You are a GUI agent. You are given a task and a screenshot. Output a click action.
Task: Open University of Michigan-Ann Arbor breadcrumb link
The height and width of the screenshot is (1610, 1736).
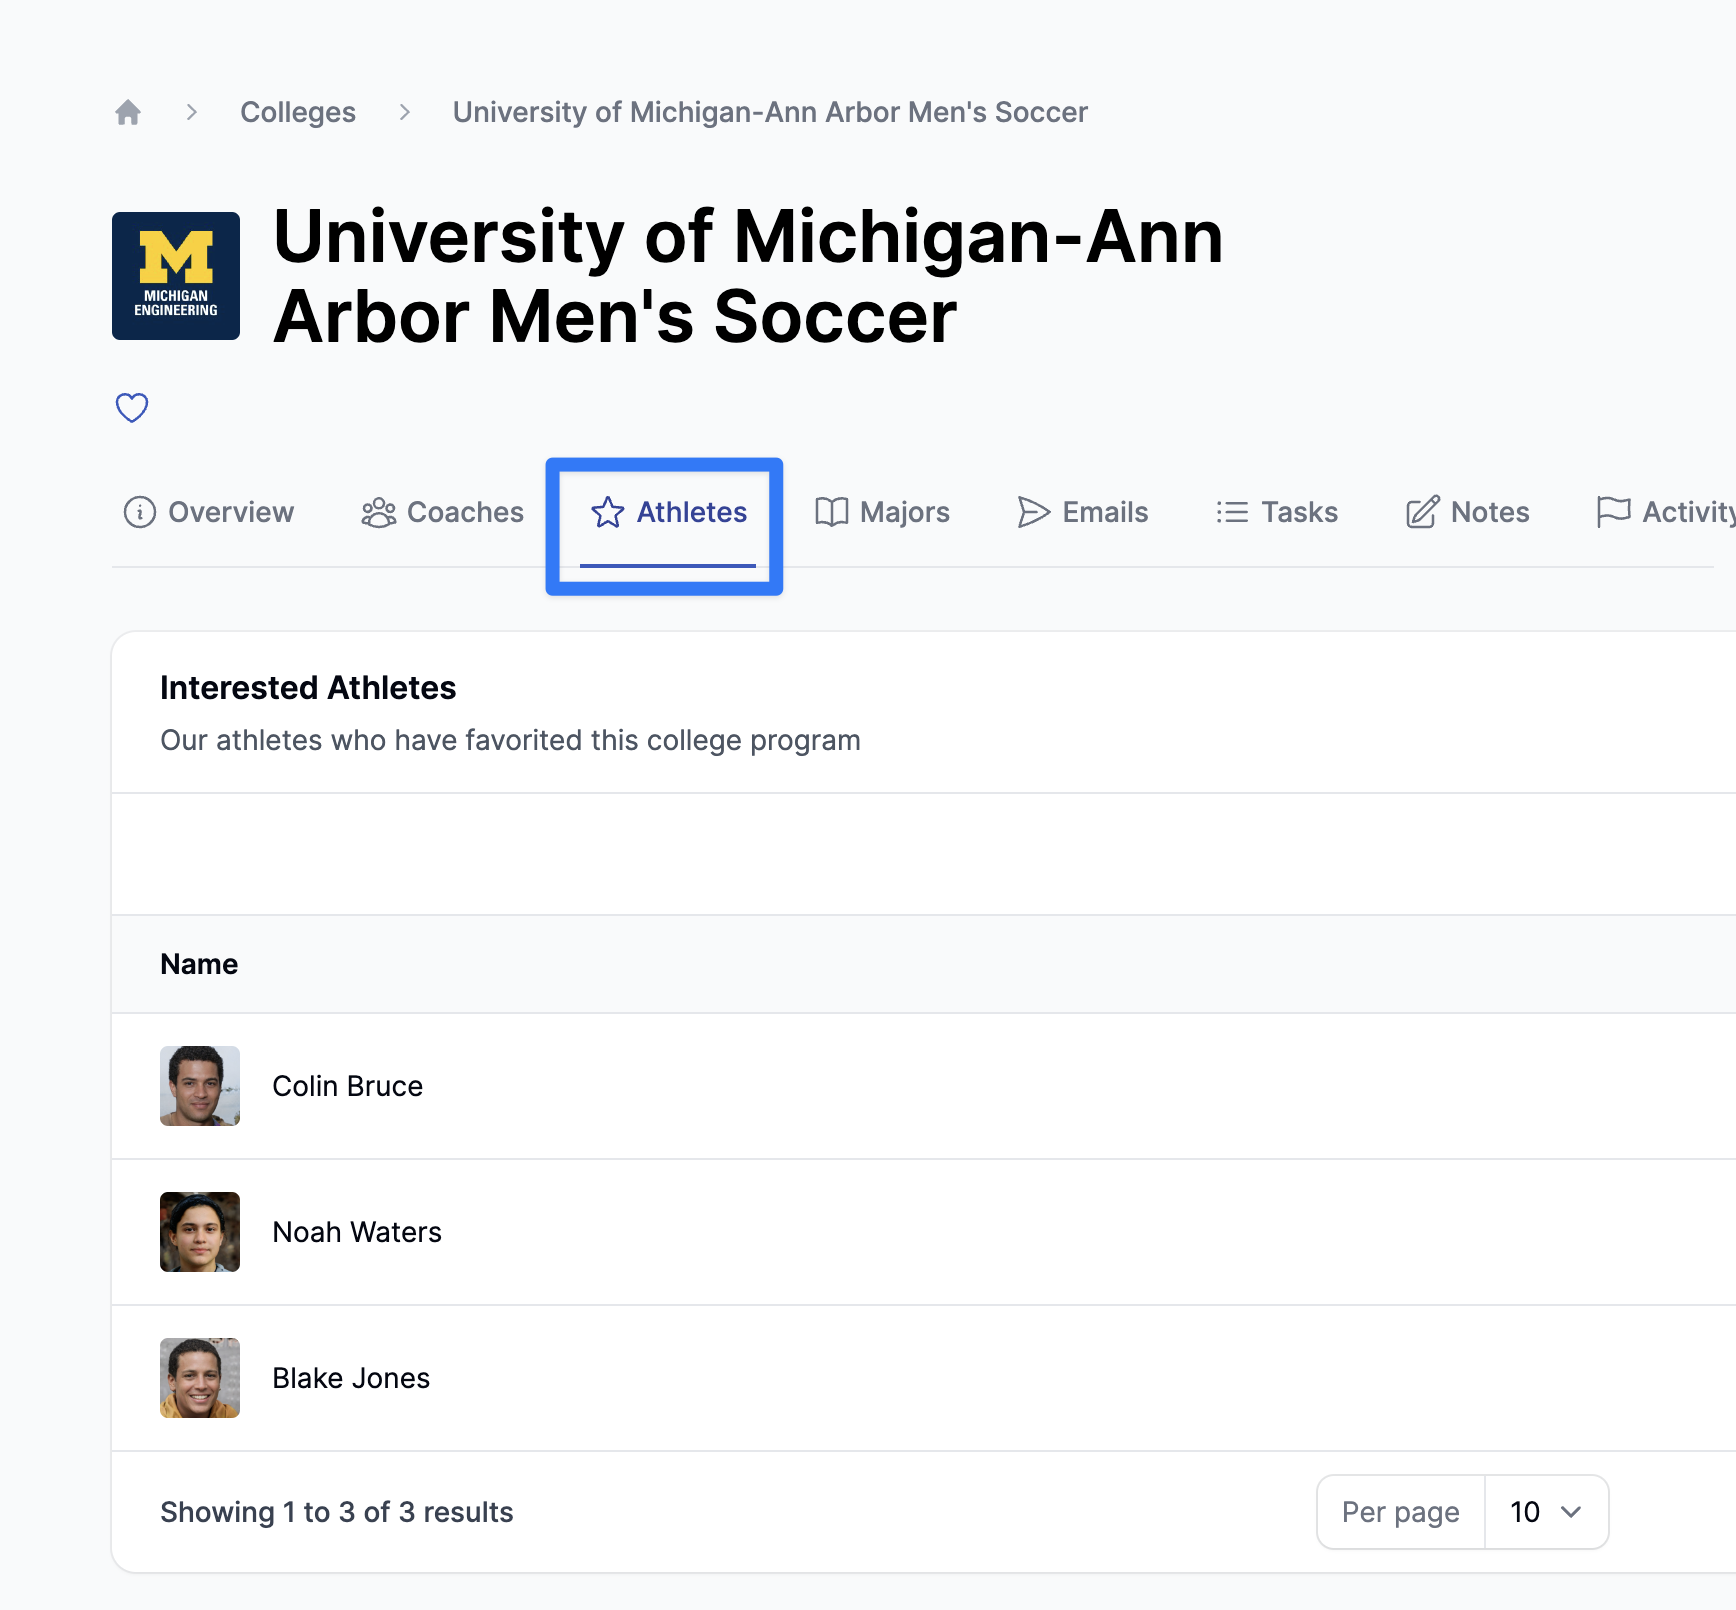click(770, 112)
